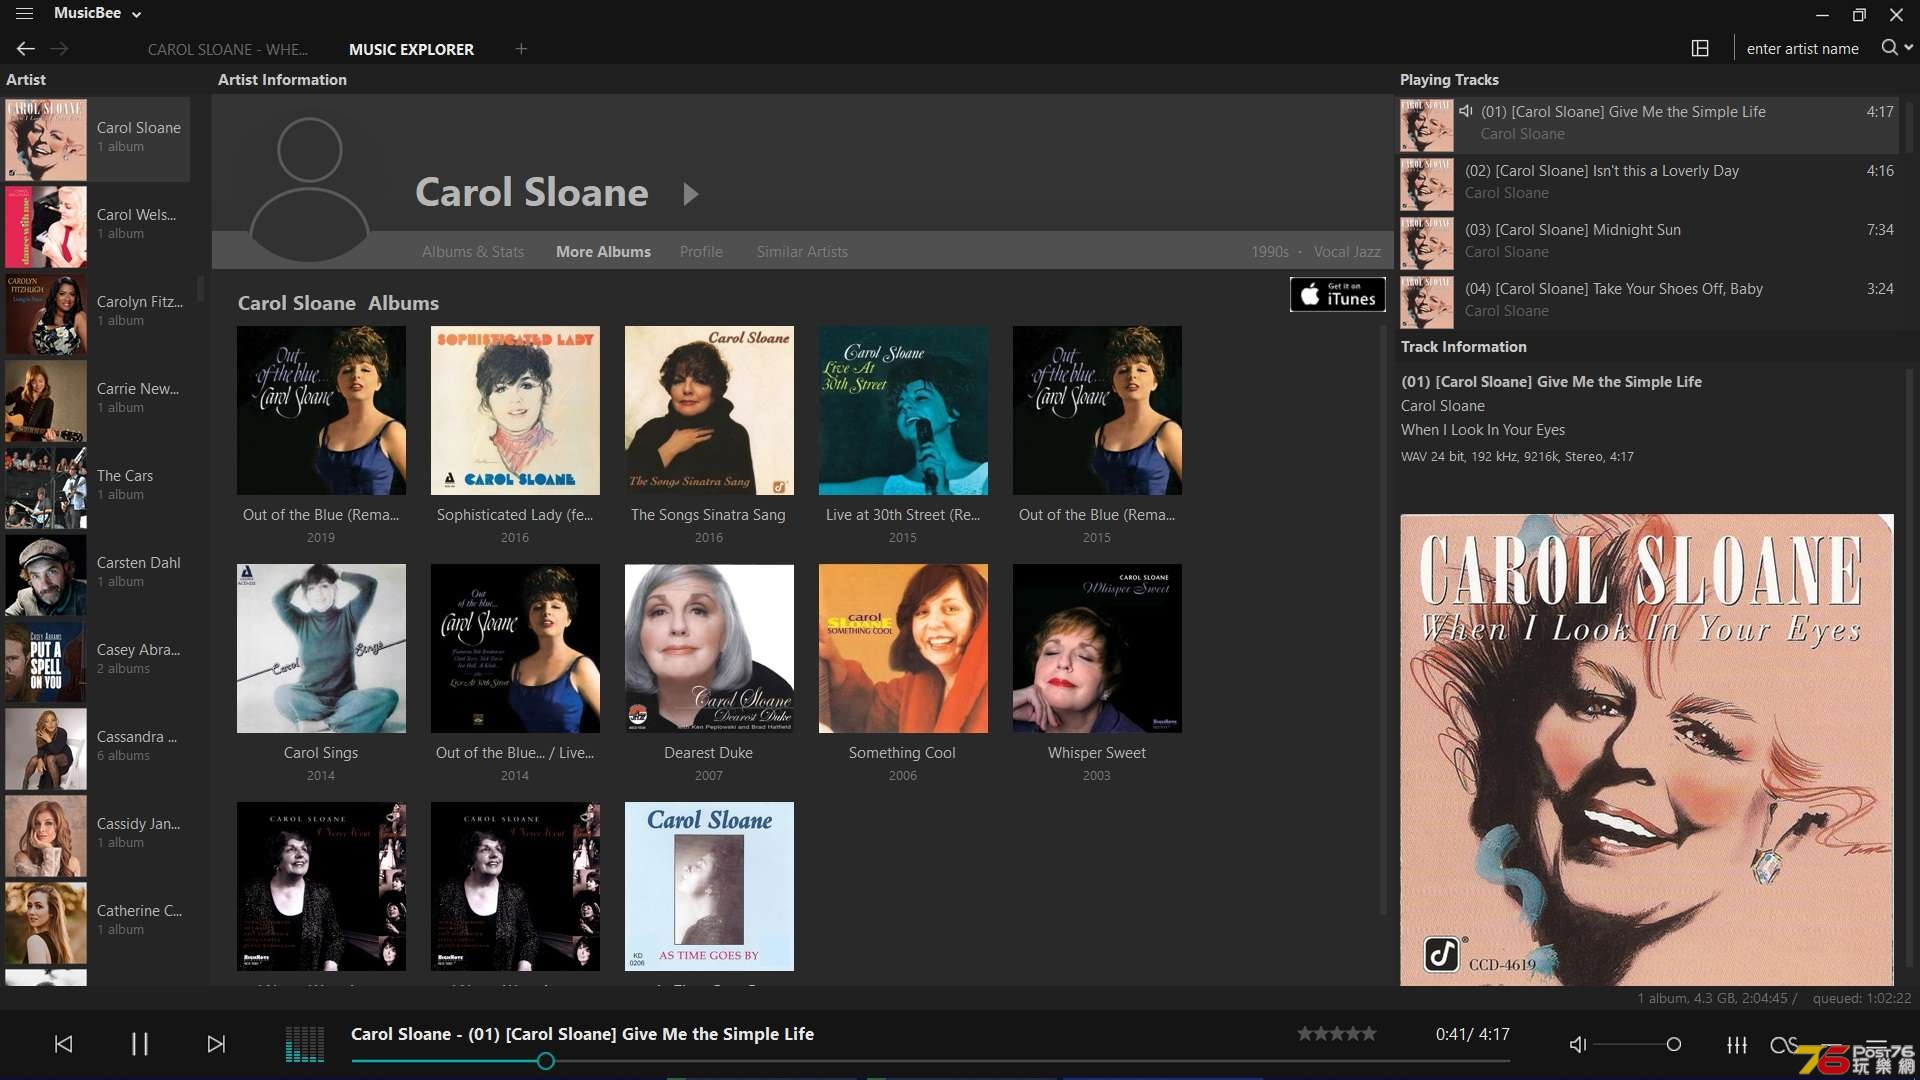Select artist Catherine C... in list

97,922
